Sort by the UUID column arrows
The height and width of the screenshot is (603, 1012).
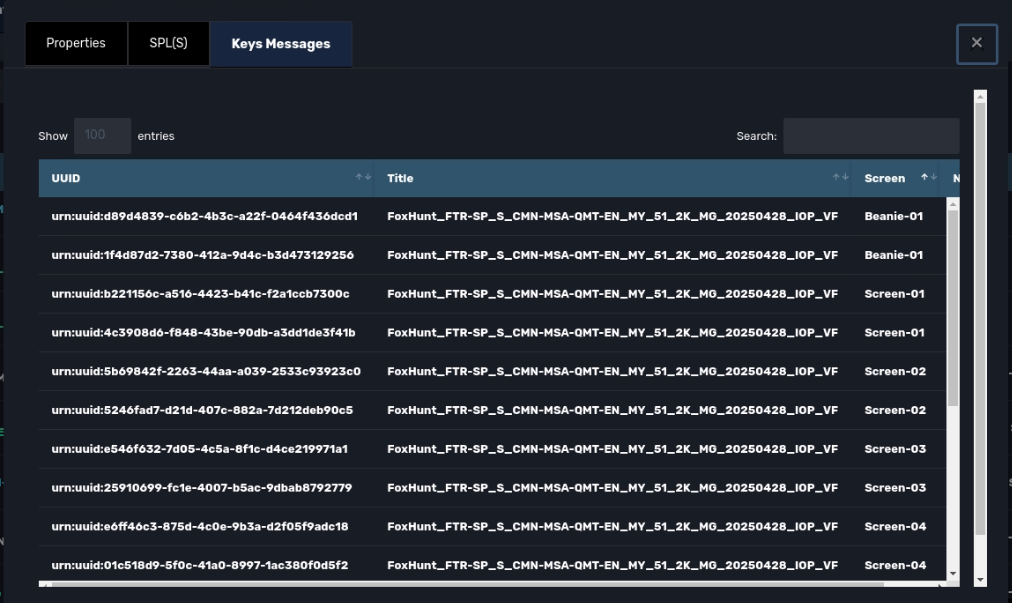pyautogui.click(x=362, y=178)
